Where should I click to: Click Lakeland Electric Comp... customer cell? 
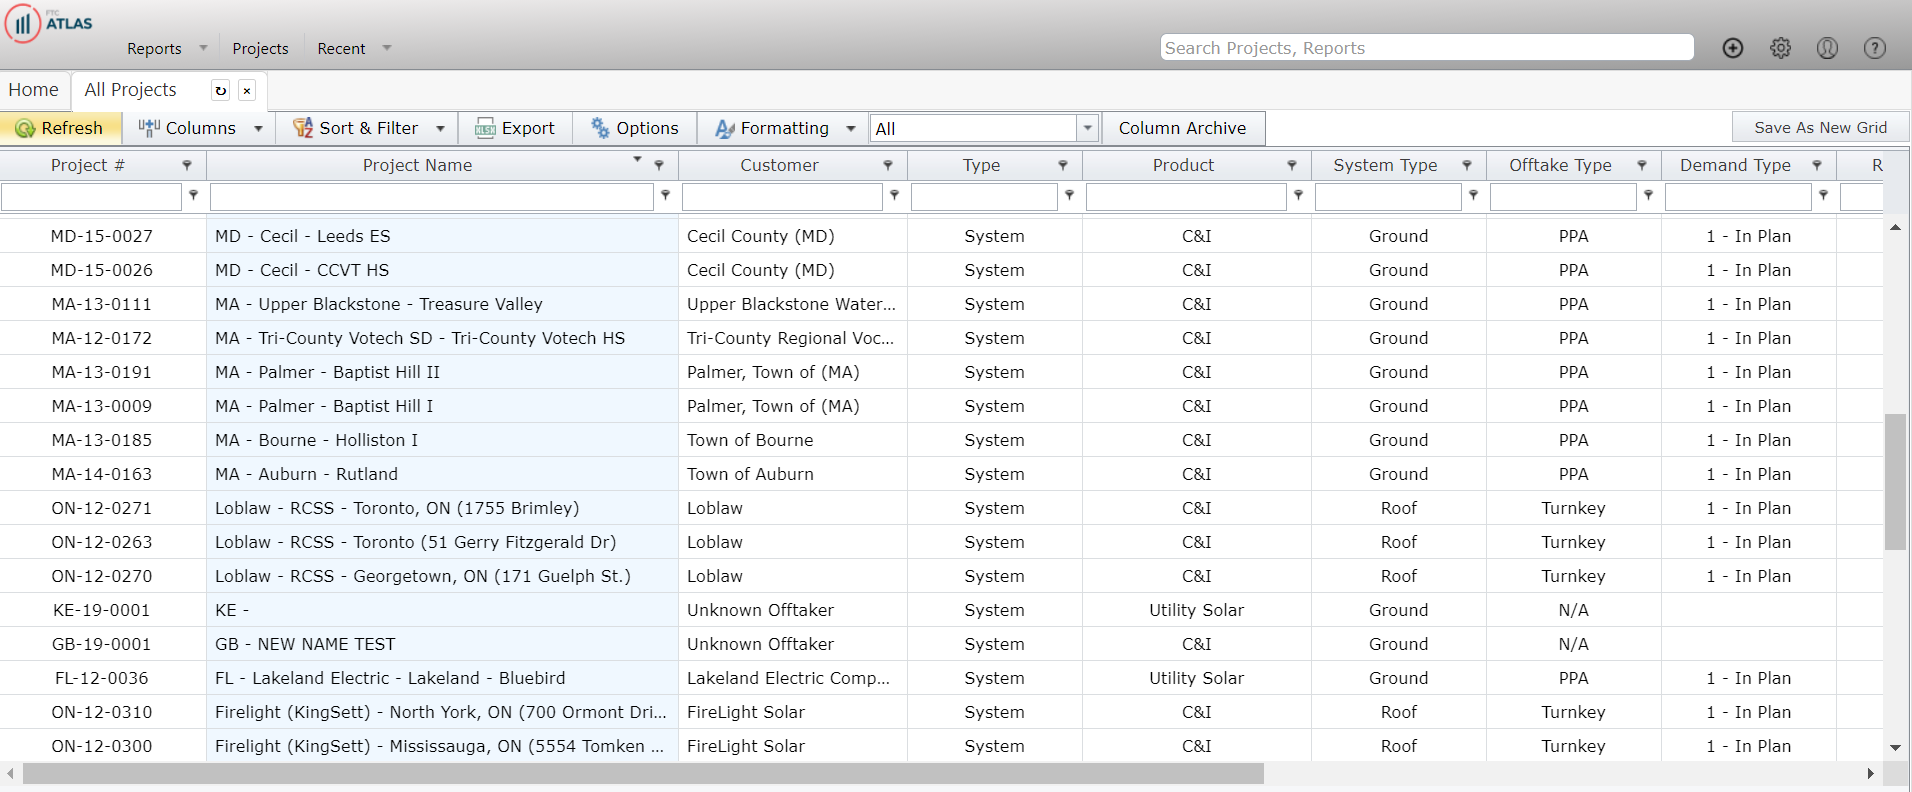tap(793, 678)
